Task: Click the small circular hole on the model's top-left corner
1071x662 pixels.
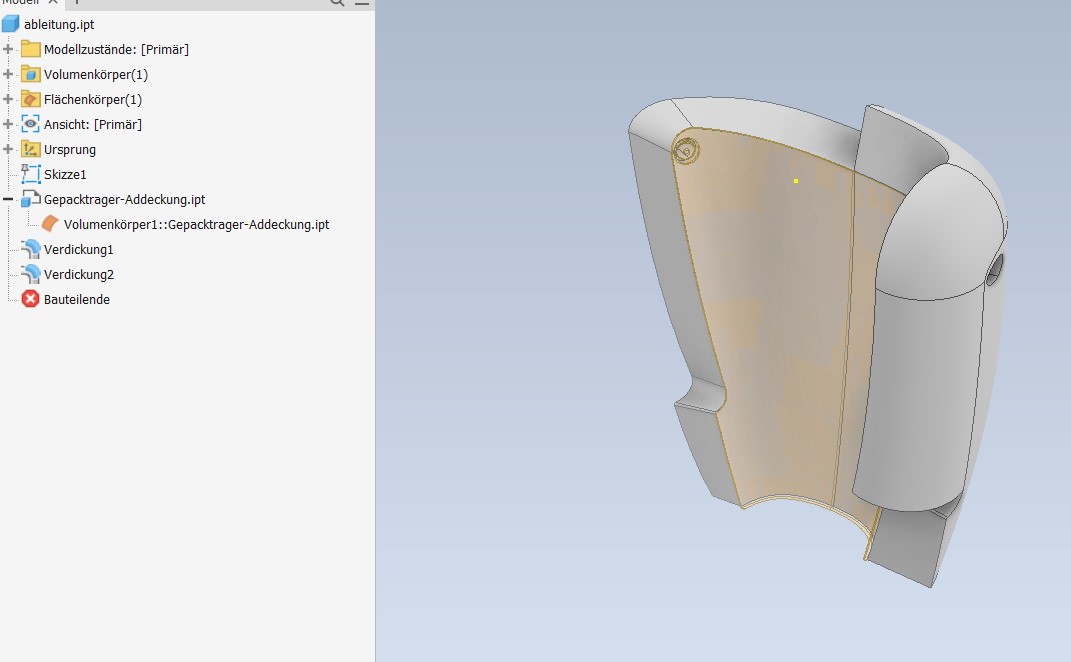Action: 686,150
